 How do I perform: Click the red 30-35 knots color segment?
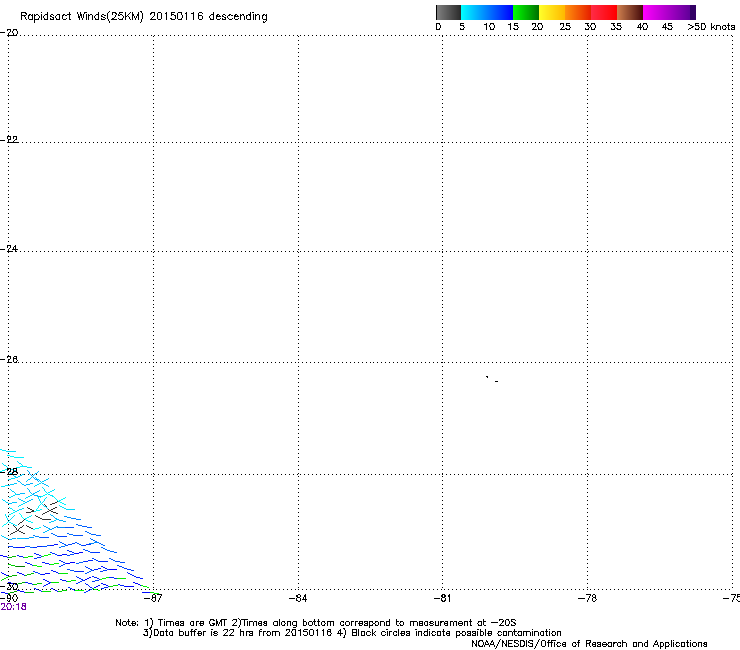tap(604, 12)
